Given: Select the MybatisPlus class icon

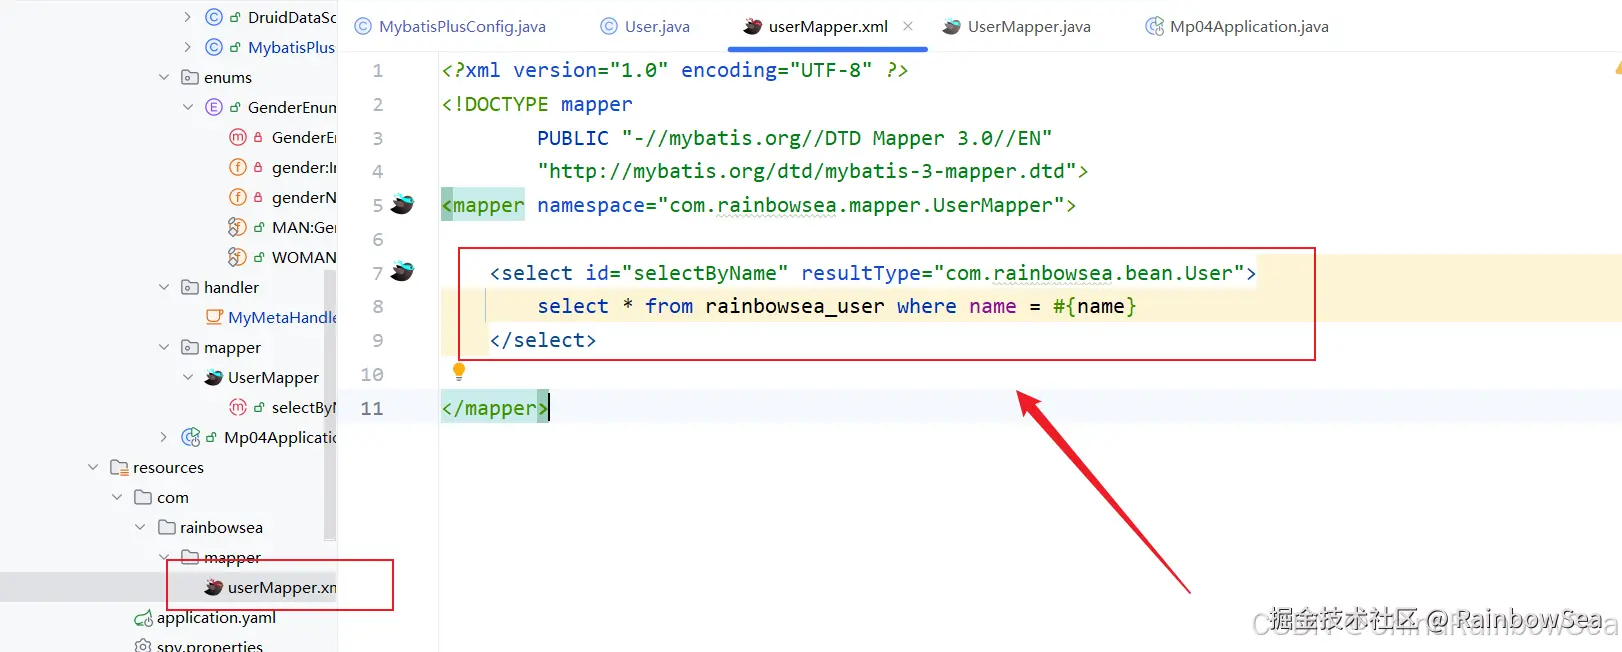Looking at the screenshot, I should pyautogui.click(x=213, y=47).
